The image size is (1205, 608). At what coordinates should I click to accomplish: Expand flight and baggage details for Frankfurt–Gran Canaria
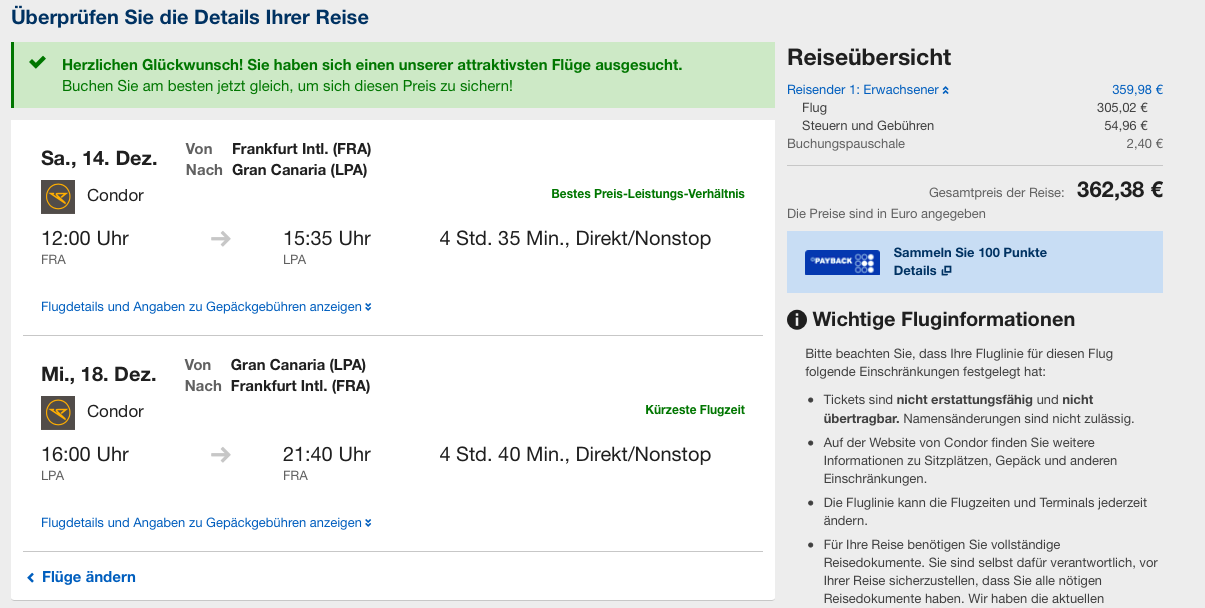(x=206, y=307)
